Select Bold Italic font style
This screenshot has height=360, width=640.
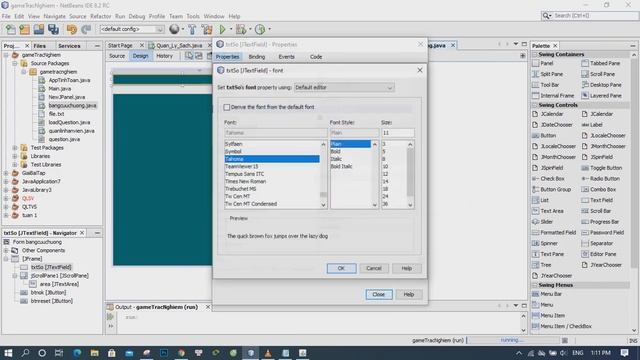[x=341, y=166]
